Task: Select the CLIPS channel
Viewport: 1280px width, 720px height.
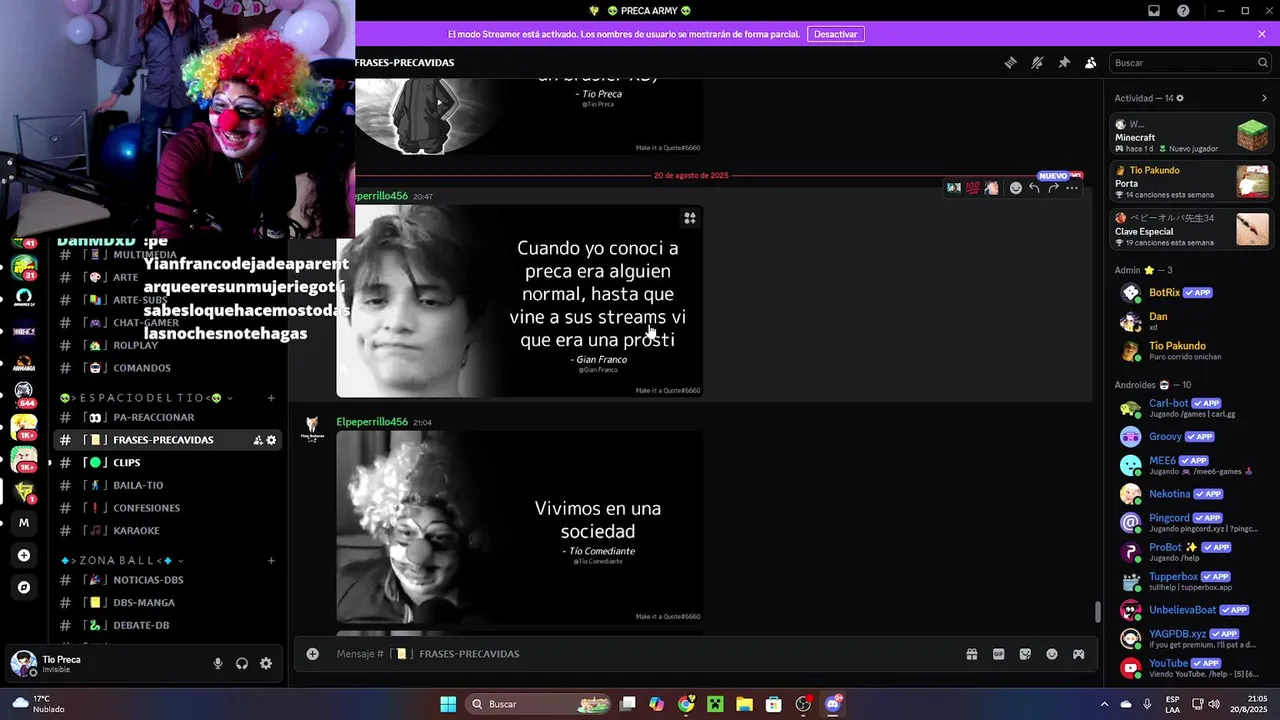Action: (166, 463)
